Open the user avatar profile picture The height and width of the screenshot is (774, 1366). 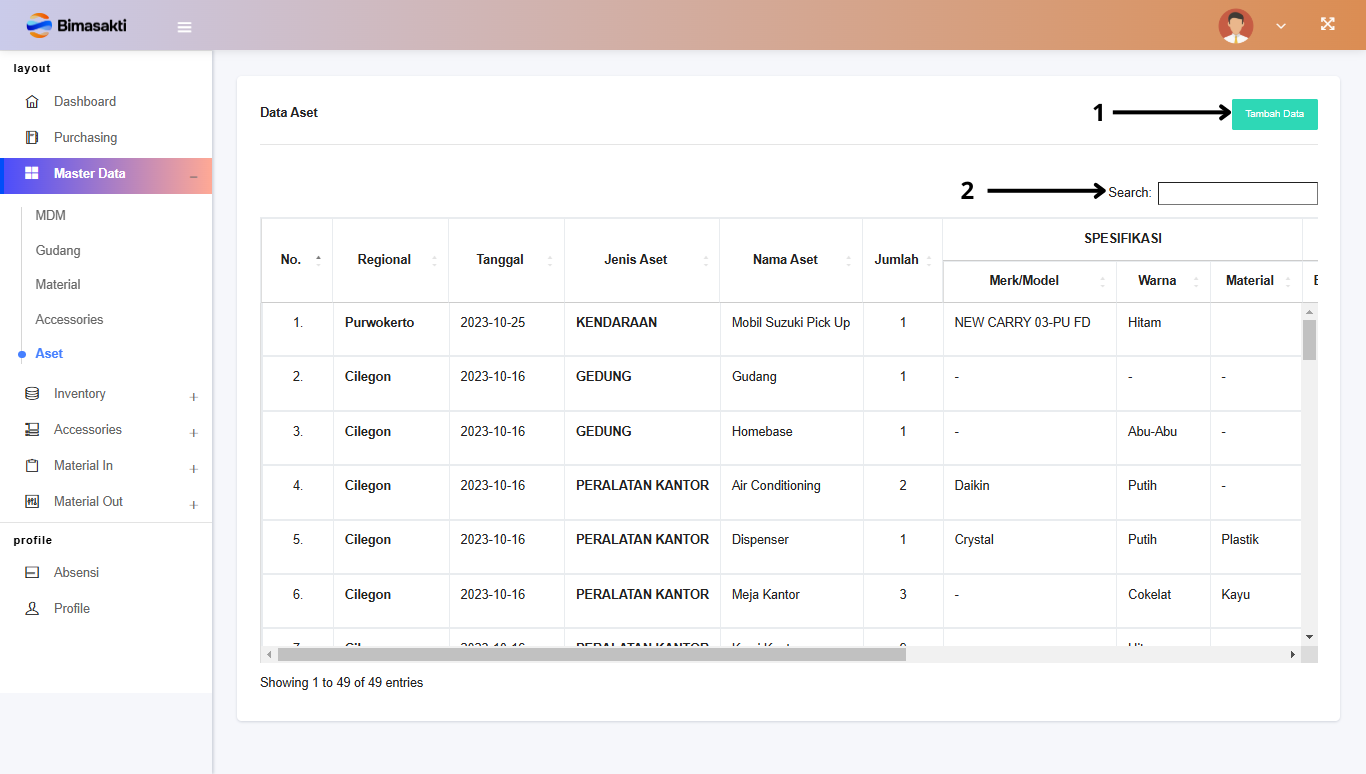(x=1235, y=26)
